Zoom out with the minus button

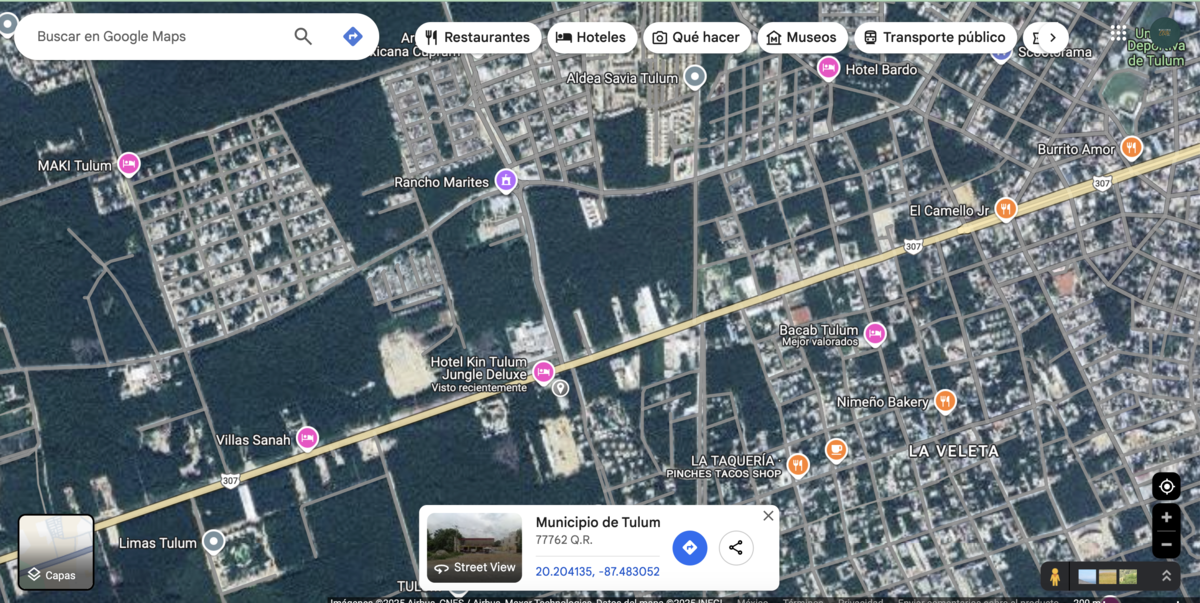pos(1166,545)
